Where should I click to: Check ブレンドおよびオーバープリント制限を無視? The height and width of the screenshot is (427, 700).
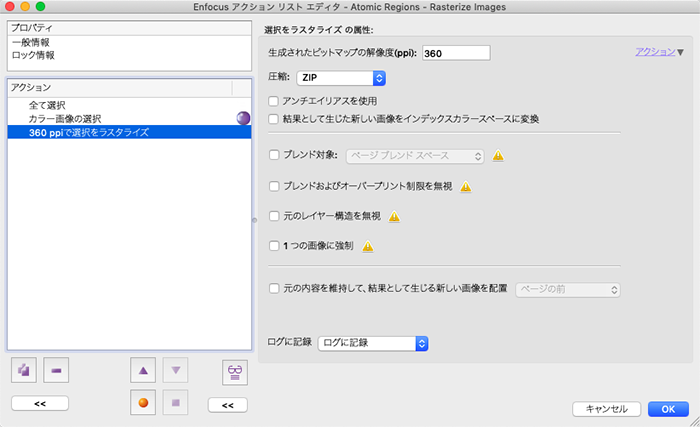(274, 186)
